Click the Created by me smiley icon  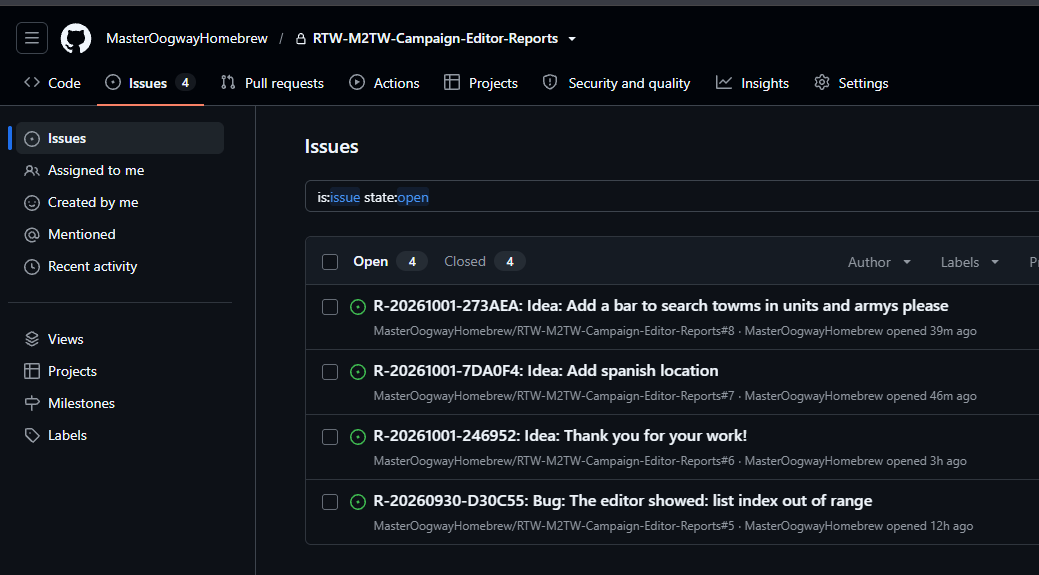coord(32,203)
